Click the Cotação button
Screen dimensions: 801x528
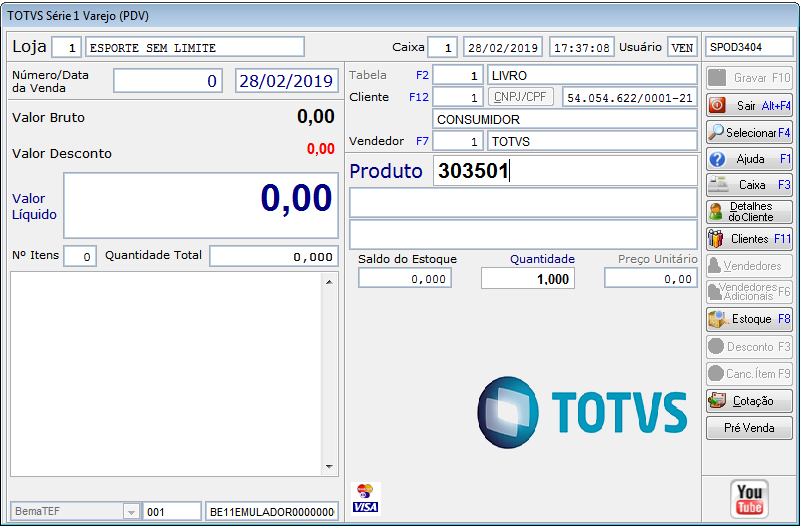[x=749, y=401]
